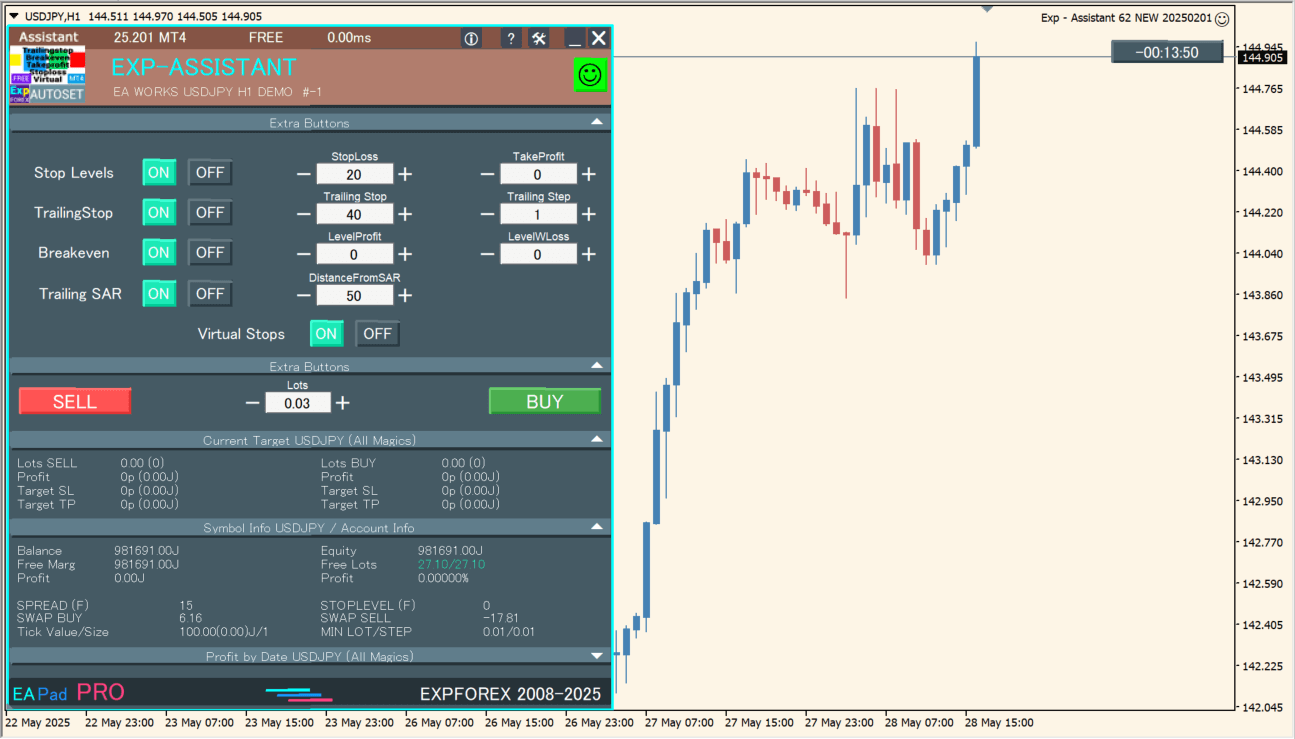Click the green smiley face status icon
The height and width of the screenshot is (739, 1295).
point(591,75)
